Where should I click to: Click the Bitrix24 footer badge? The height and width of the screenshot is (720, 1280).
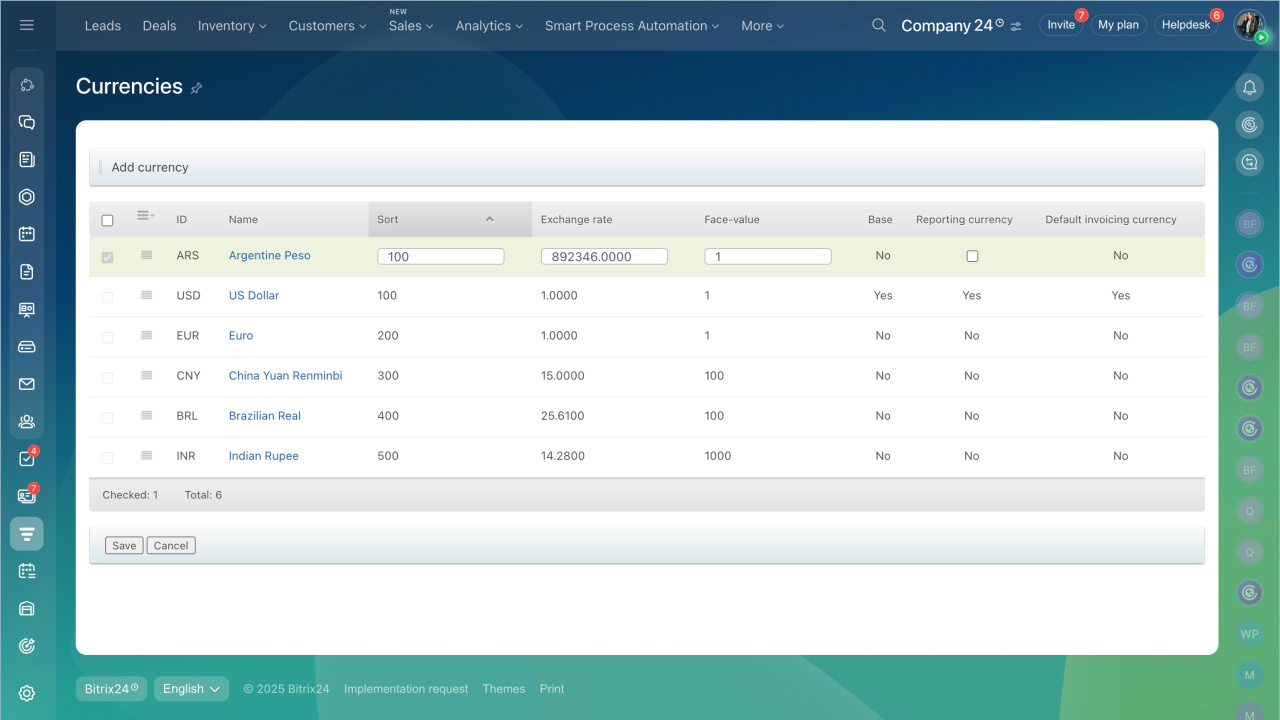click(x=111, y=689)
